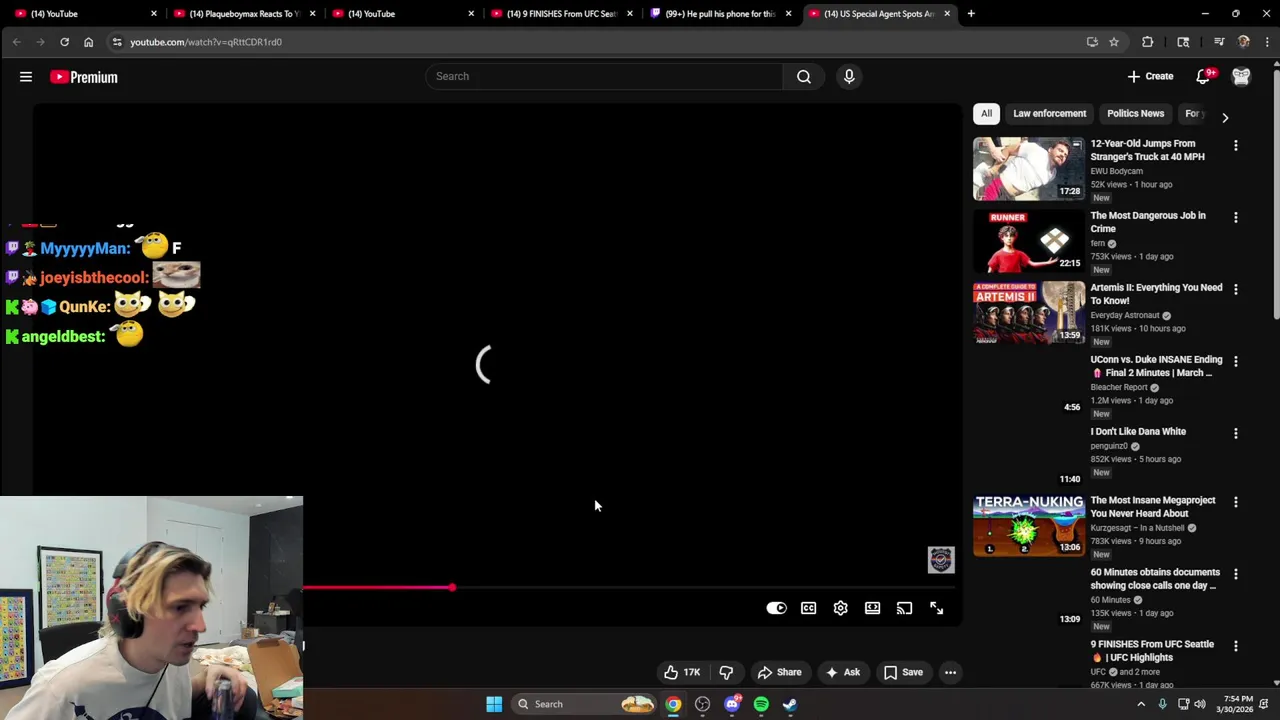This screenshot has width=1280, height=720.
Task: Toggle the autoplay switch
Action: pyautogui.click(x=777, y=608)
